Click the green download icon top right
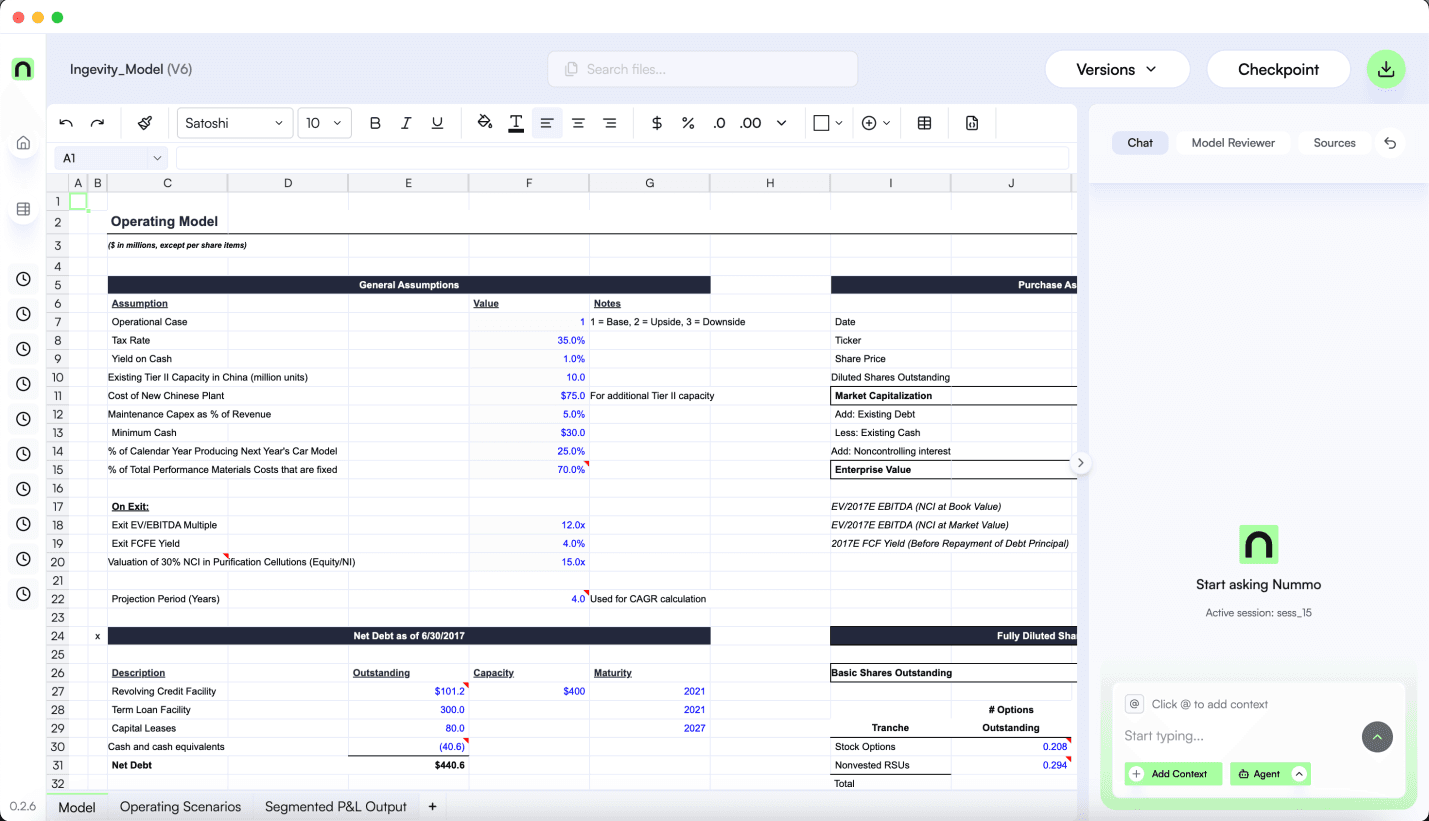Image resolution: width=1429 pixels, height=821 pixels. (x=1386, y=70)
